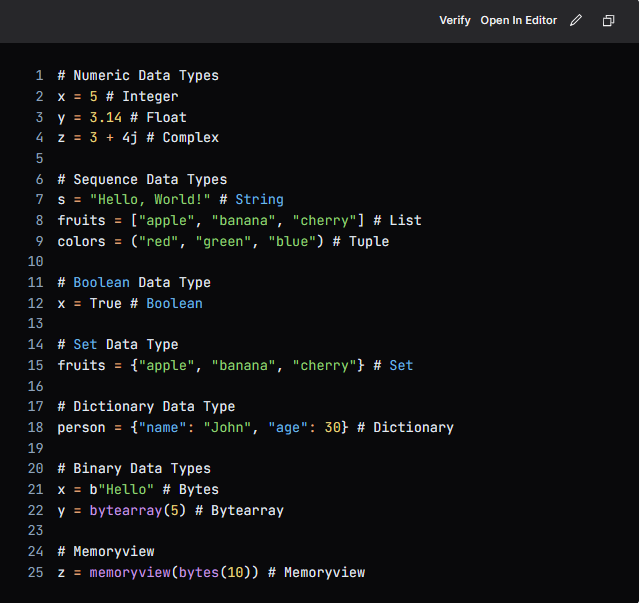Click "cherry" in the set on line 15
Screen dimensions: 640x603
324,365
